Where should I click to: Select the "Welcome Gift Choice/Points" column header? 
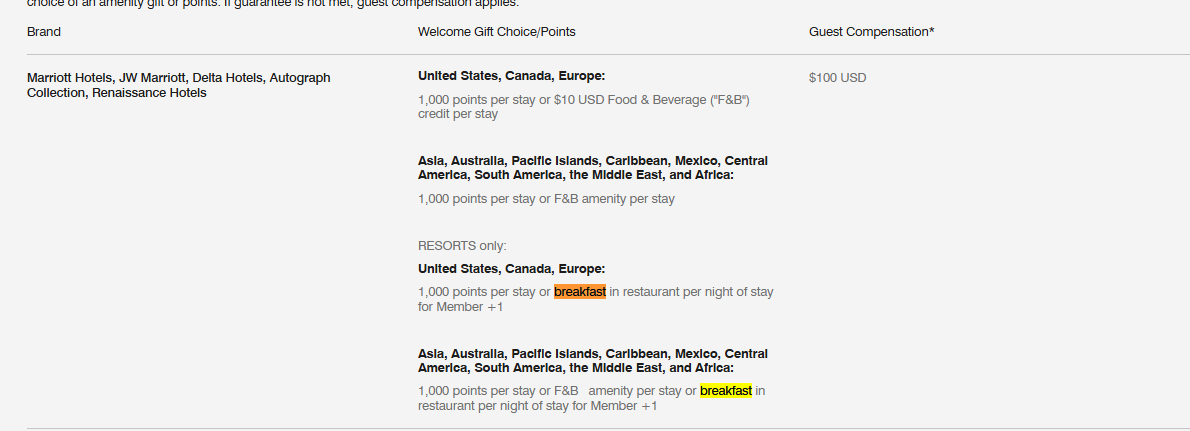tap(496, 32)
